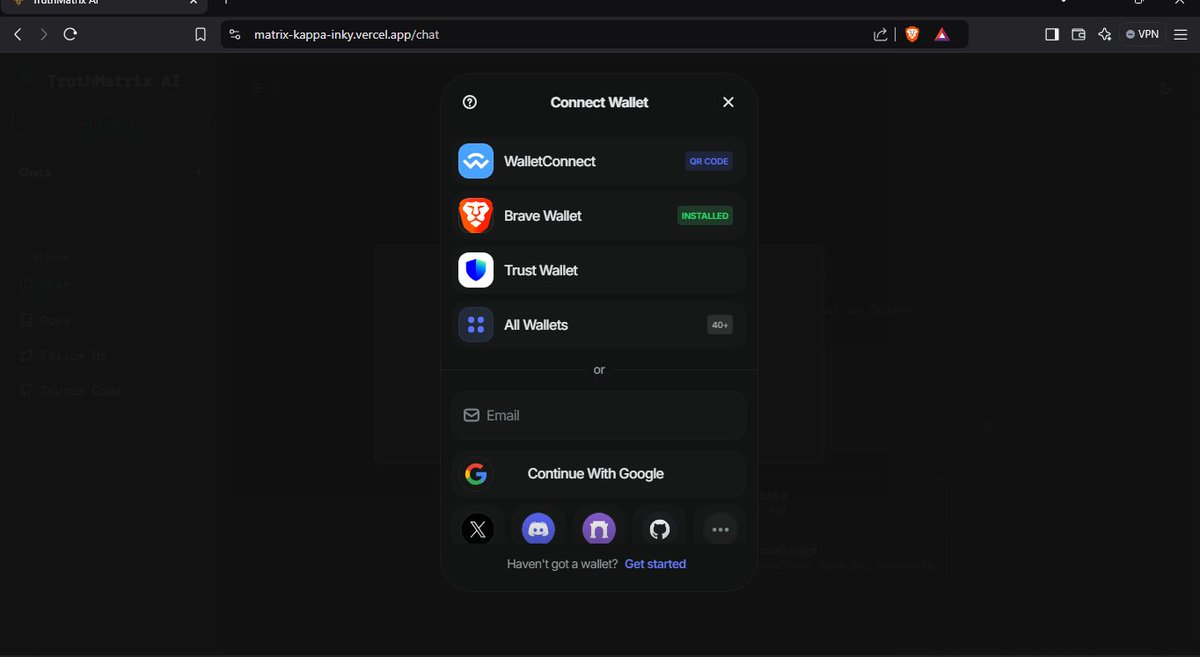Bookmark this page

point(200,34)
